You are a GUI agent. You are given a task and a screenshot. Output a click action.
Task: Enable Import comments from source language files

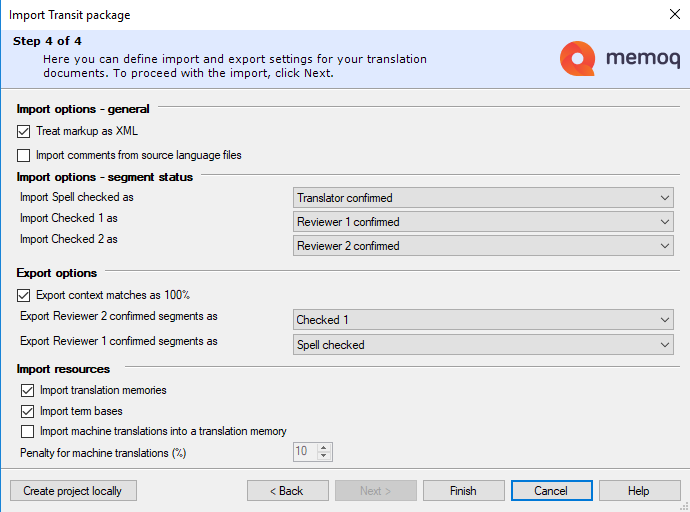[24, 155]
